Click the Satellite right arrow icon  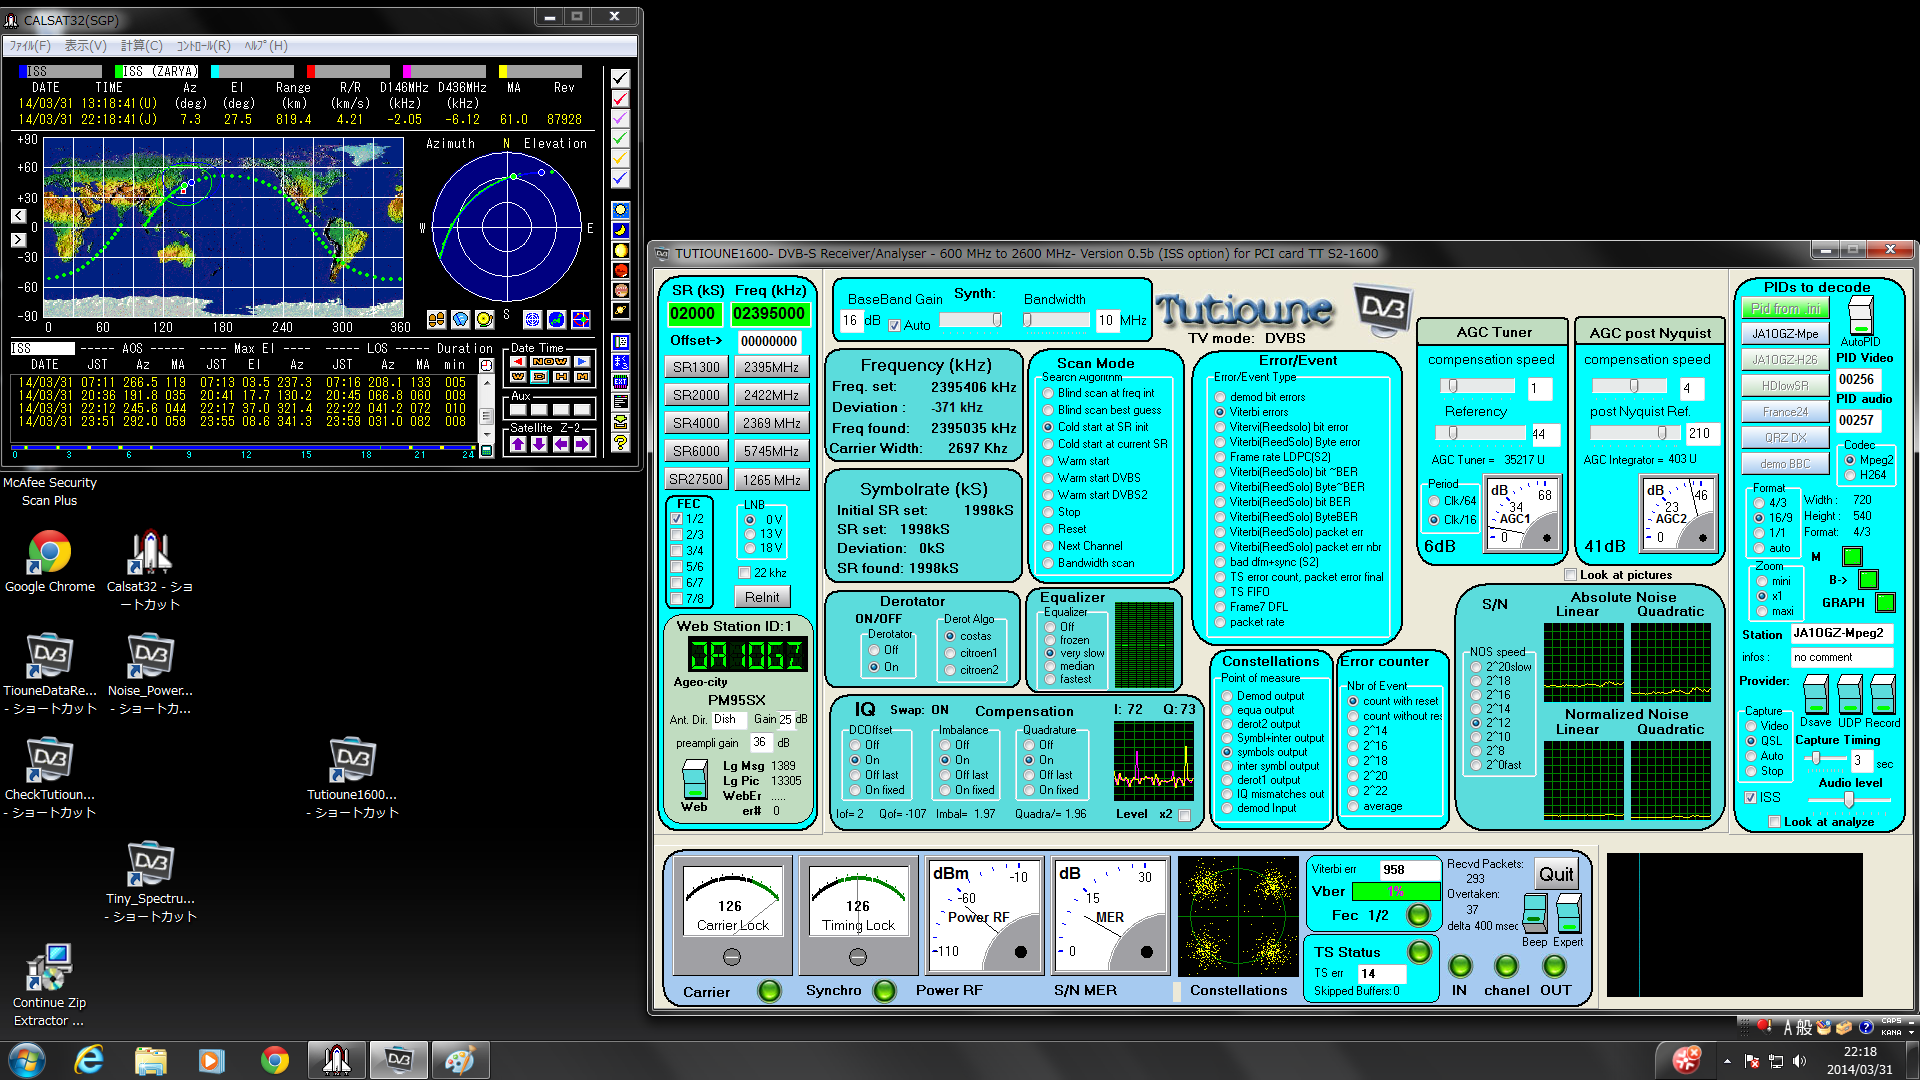[x=582, y=444]
